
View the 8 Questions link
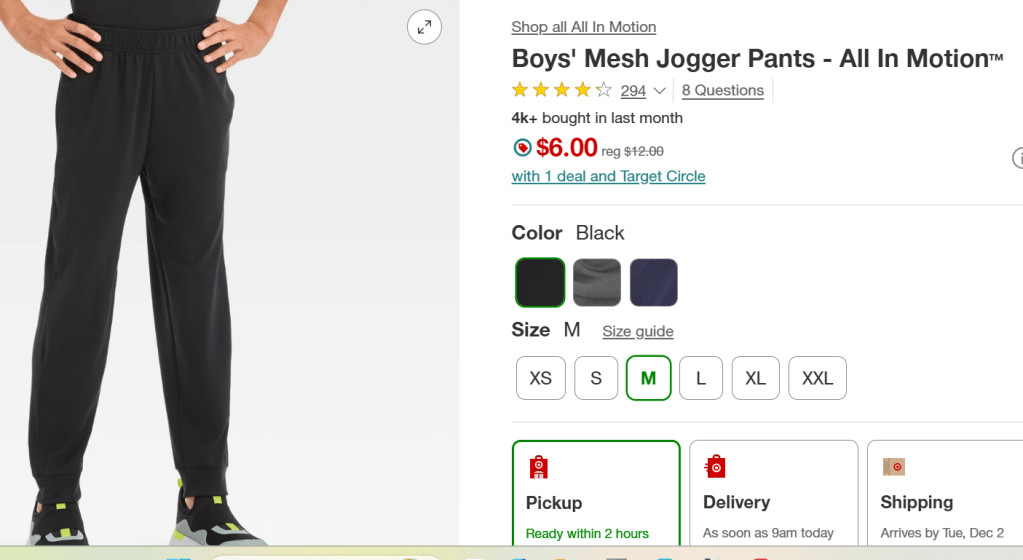click(723, 90)
